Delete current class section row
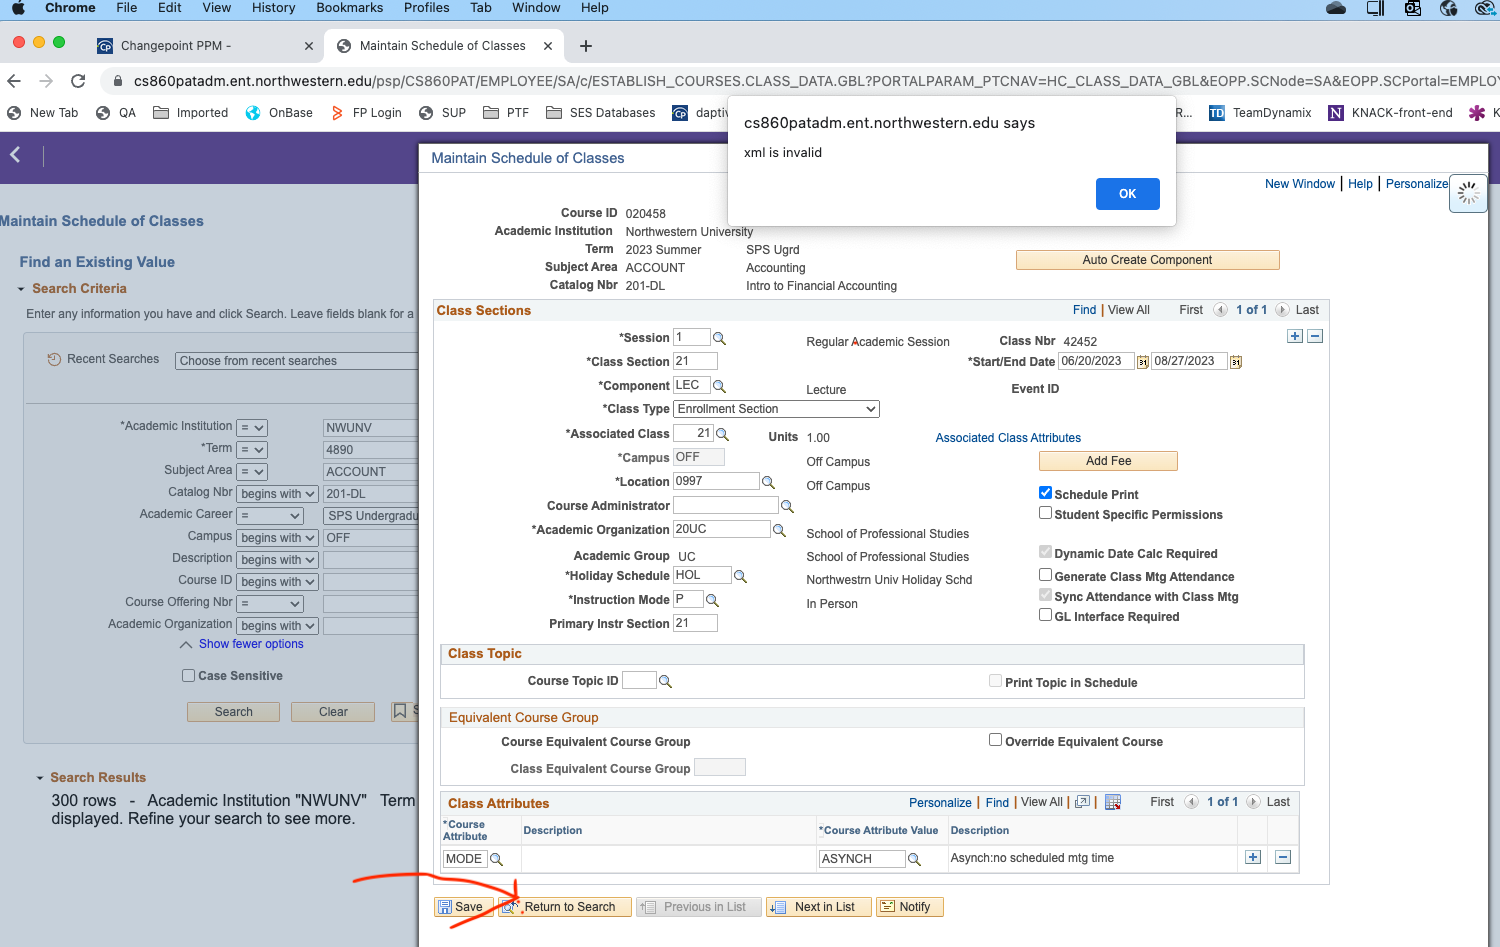This screenshot has width=1500, height=947. [1315, 336]
